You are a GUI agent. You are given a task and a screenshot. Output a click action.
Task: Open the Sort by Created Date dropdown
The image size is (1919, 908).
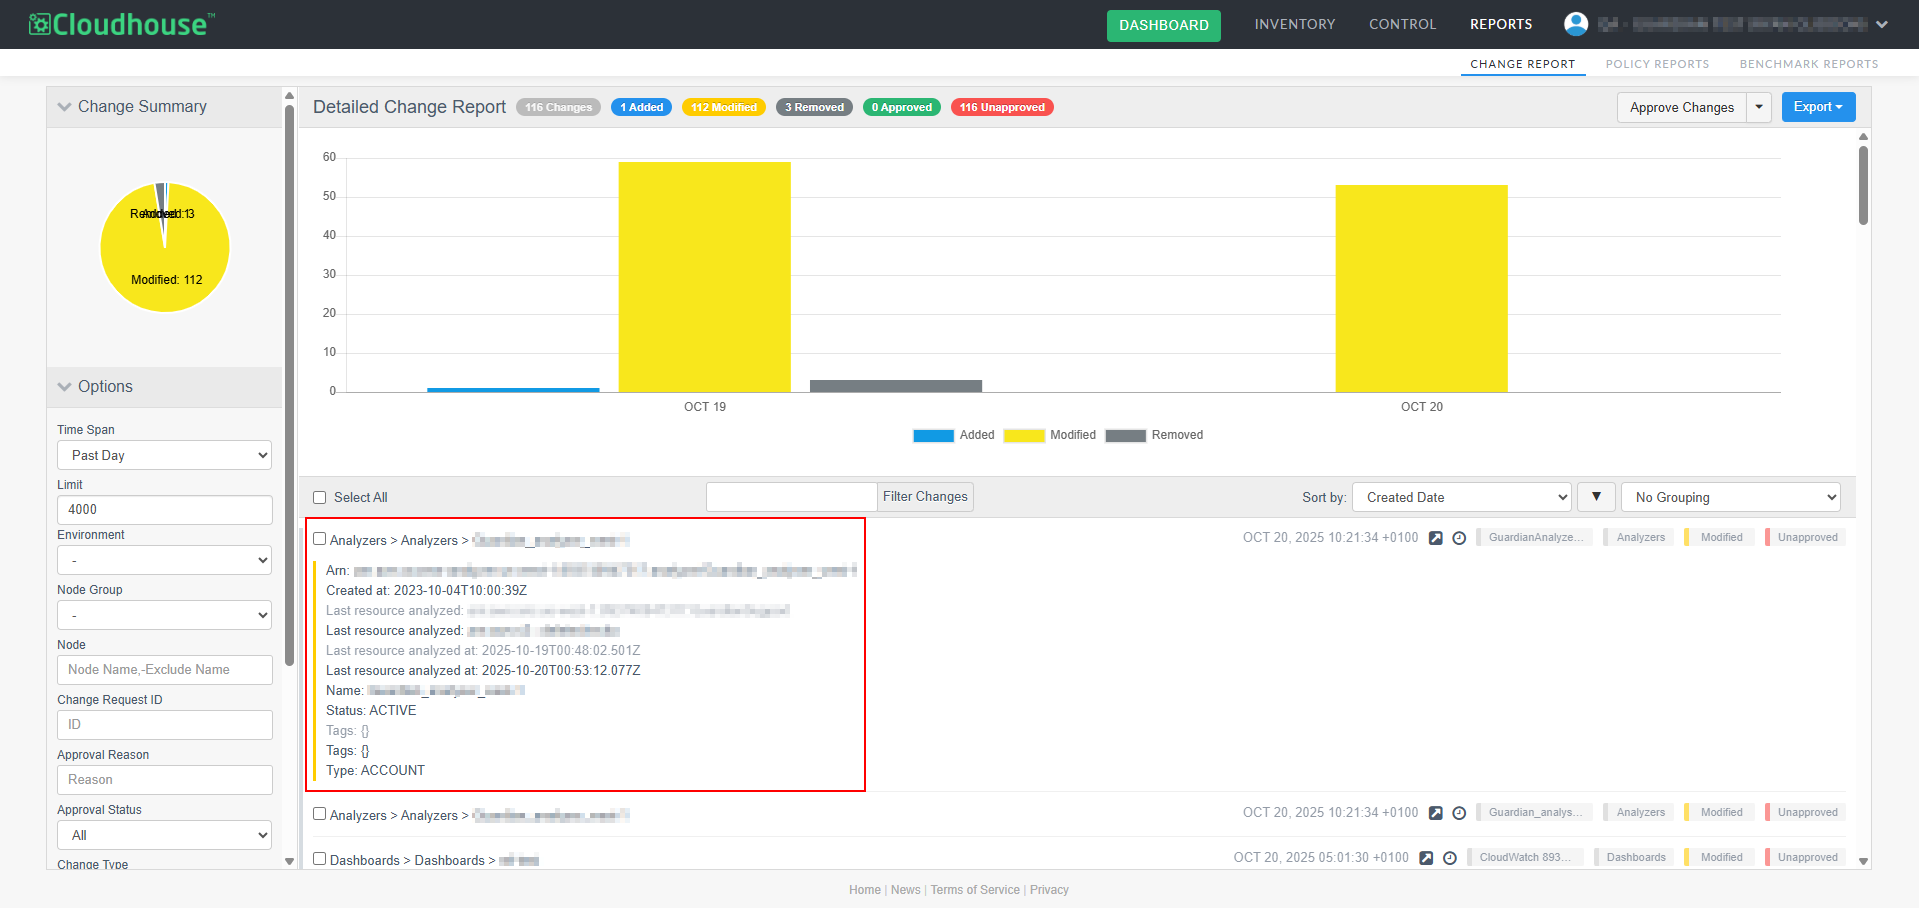1461,497
